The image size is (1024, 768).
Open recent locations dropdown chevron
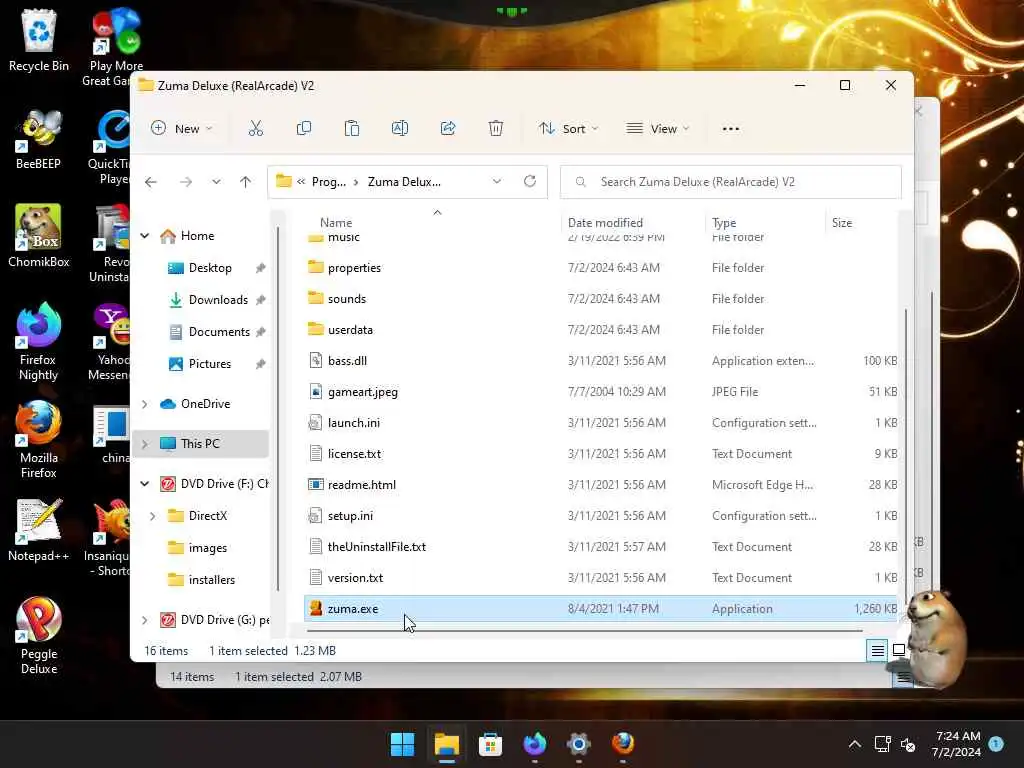216,182
